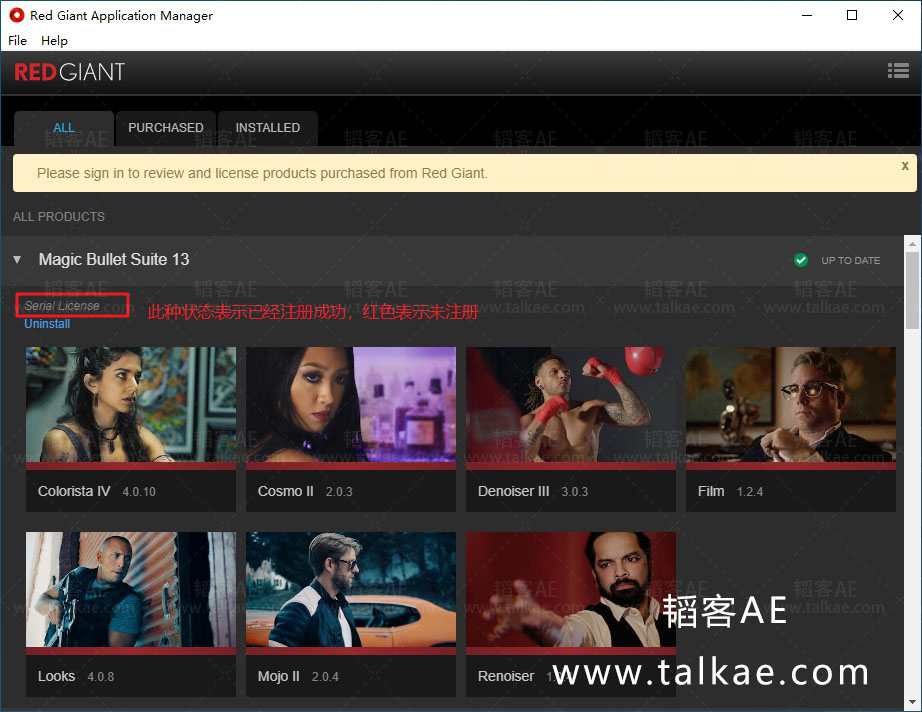Viewport: 922px width, 712px height.
Task: Switch to the ALL tab
Action: [64, 128]
